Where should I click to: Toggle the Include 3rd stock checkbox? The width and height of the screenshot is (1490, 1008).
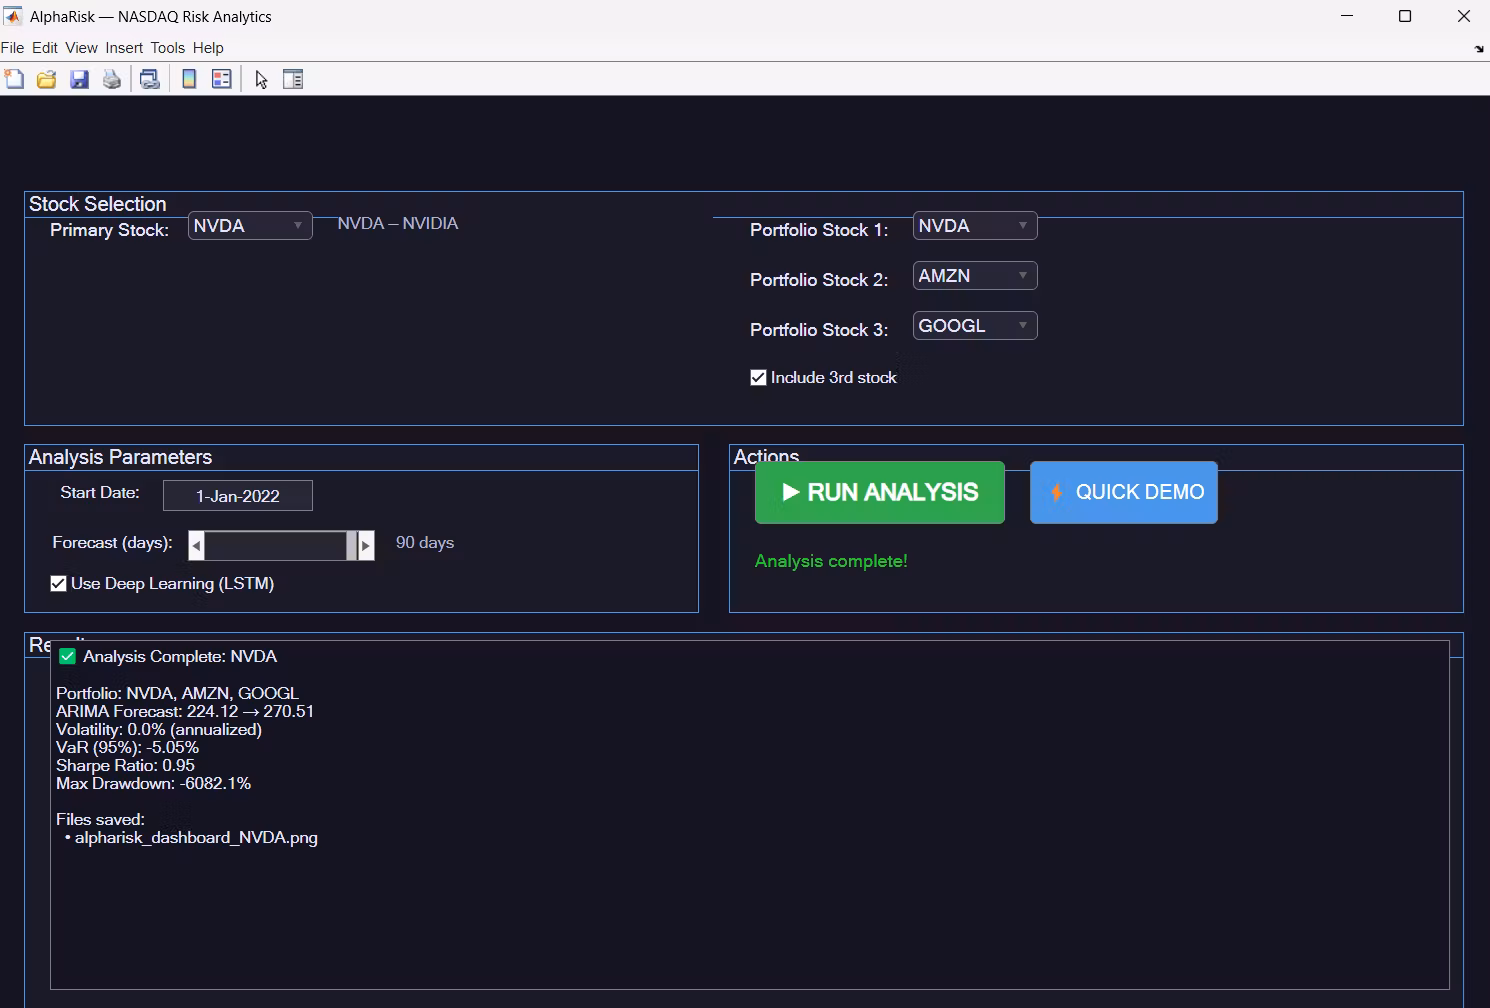click(758, 377)
